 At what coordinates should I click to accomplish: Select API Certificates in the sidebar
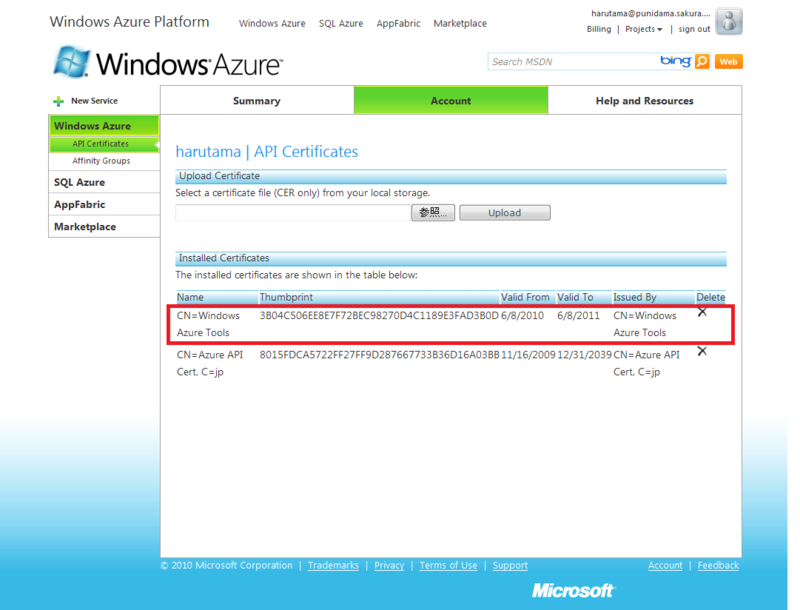(104, 144)
